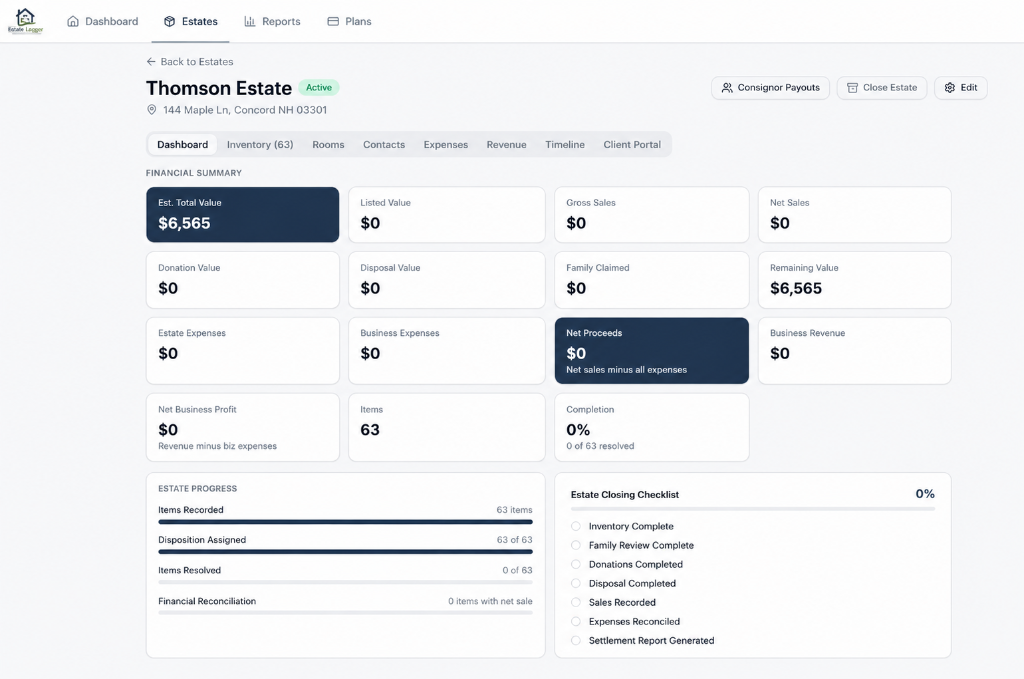Check off Disposal Completed

tap(575, 583)
